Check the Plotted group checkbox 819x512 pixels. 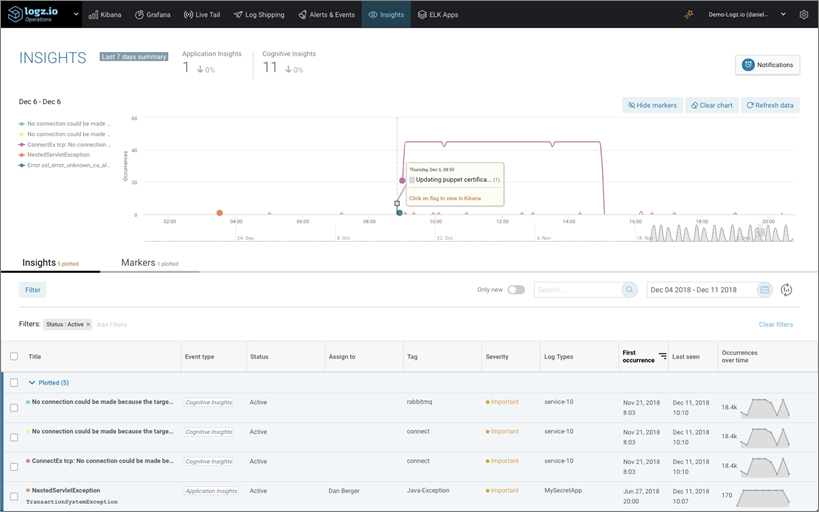point(14,382)
